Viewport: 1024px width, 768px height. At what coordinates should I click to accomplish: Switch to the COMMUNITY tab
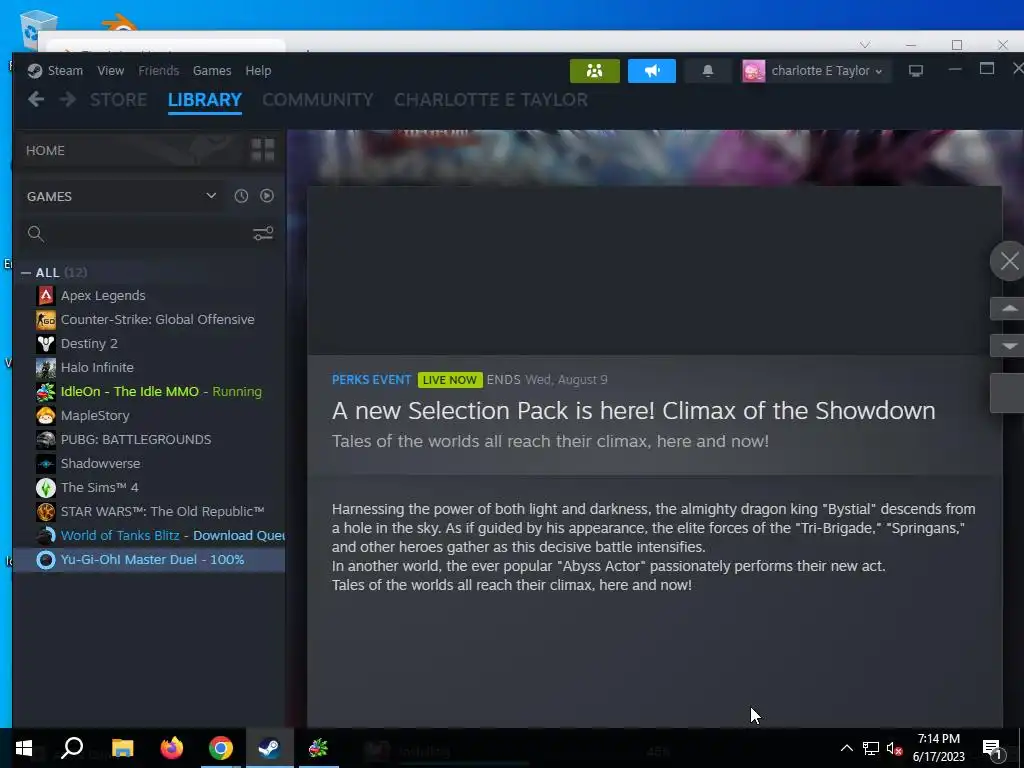pos(317,100)
